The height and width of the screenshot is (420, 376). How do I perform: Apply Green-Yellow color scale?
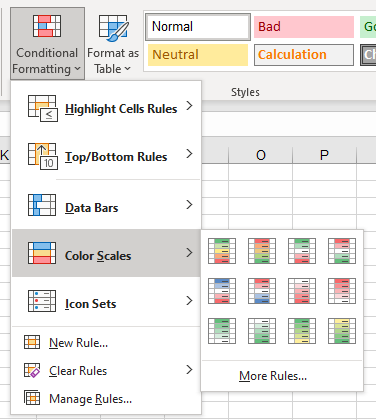click(x=302, y=331)
